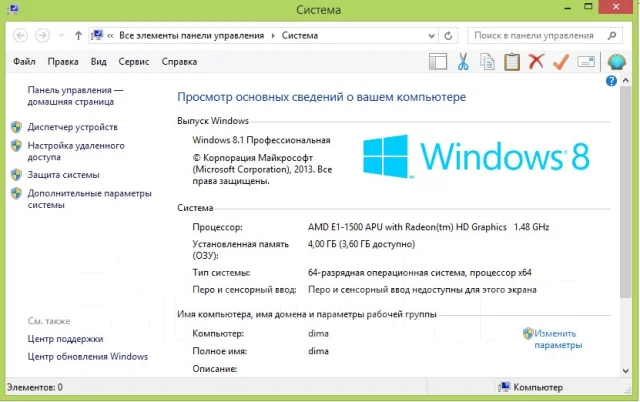Click the Forward navigation arrow
640x402 pixels.
click(42, 36)
